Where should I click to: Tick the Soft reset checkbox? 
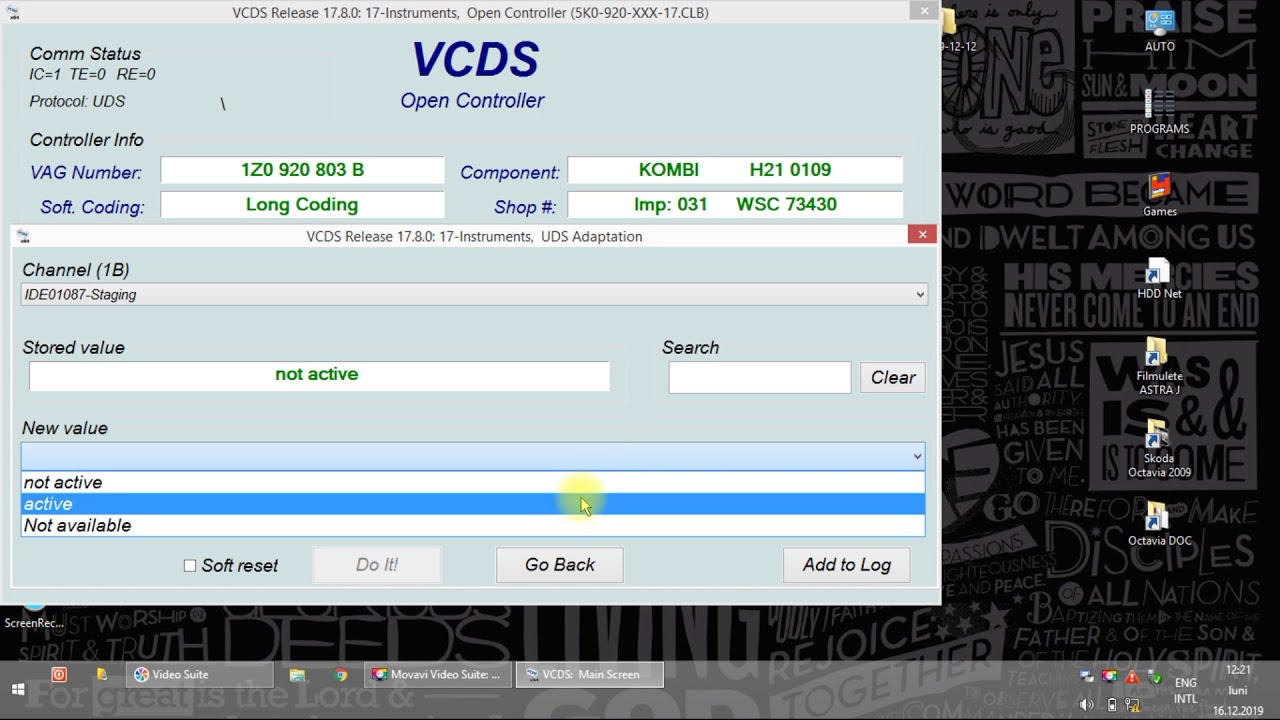(x=190, y=566)
